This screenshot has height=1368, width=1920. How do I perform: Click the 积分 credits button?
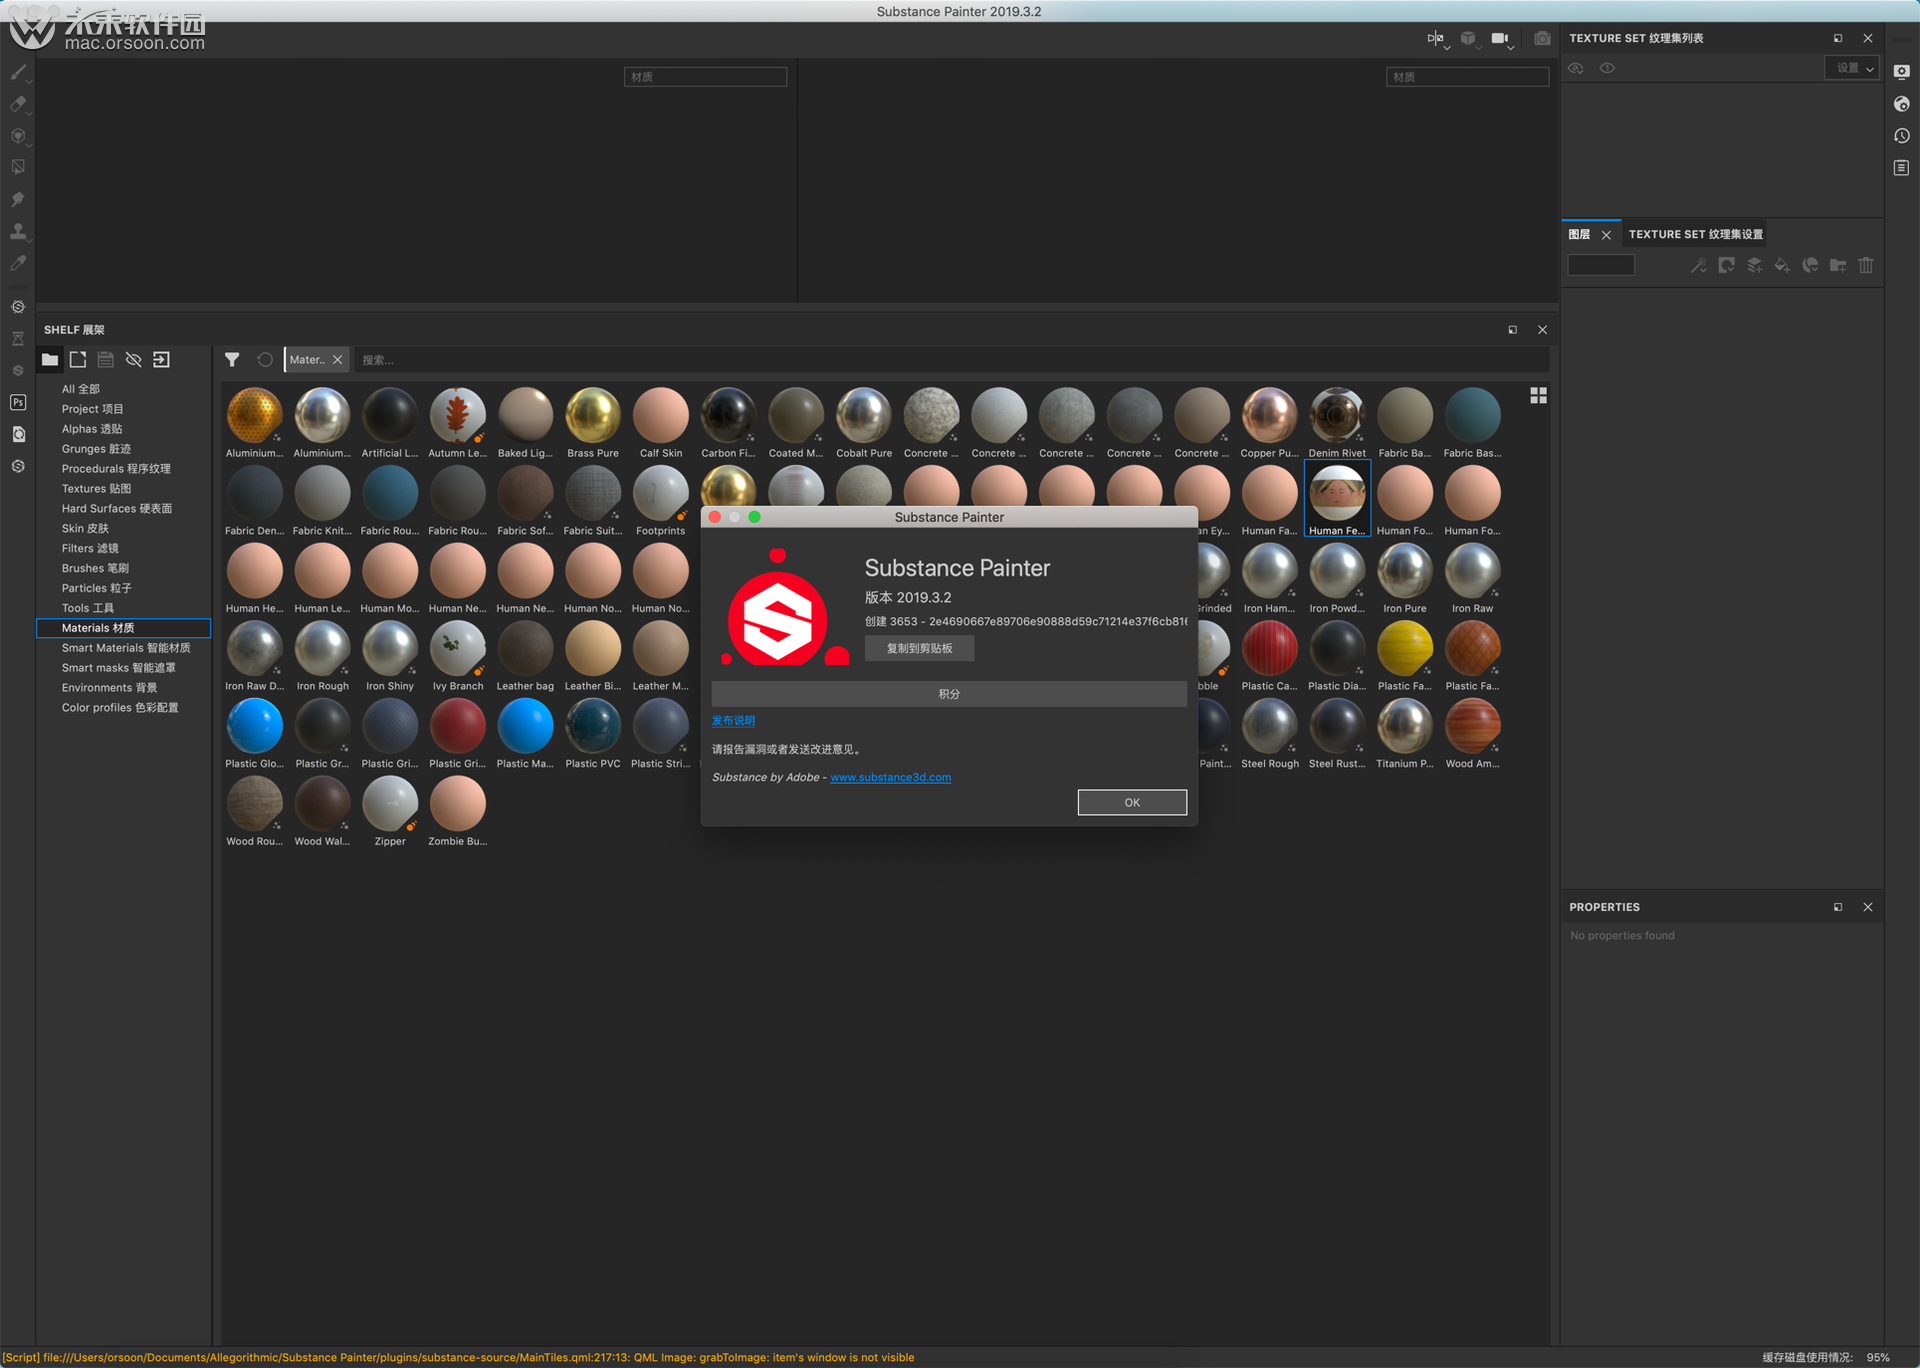[949, 694]
